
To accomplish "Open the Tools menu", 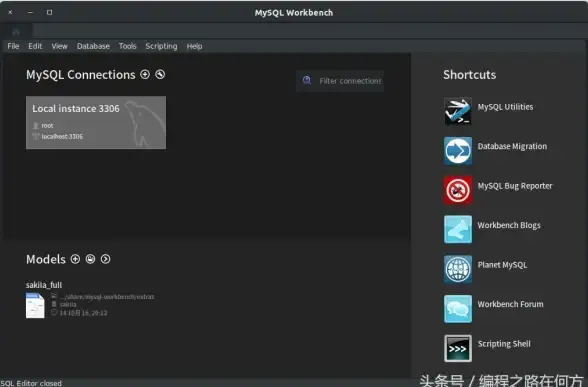I will [128, 46].
